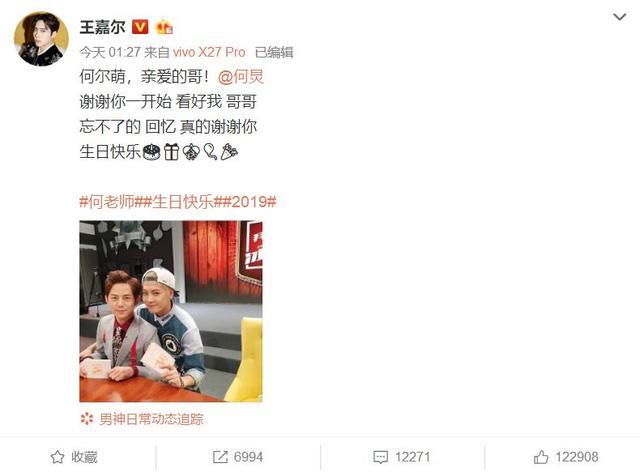Open the @何炅 mention link
This screenshot has height=472, width=640.
coord(241,76)
